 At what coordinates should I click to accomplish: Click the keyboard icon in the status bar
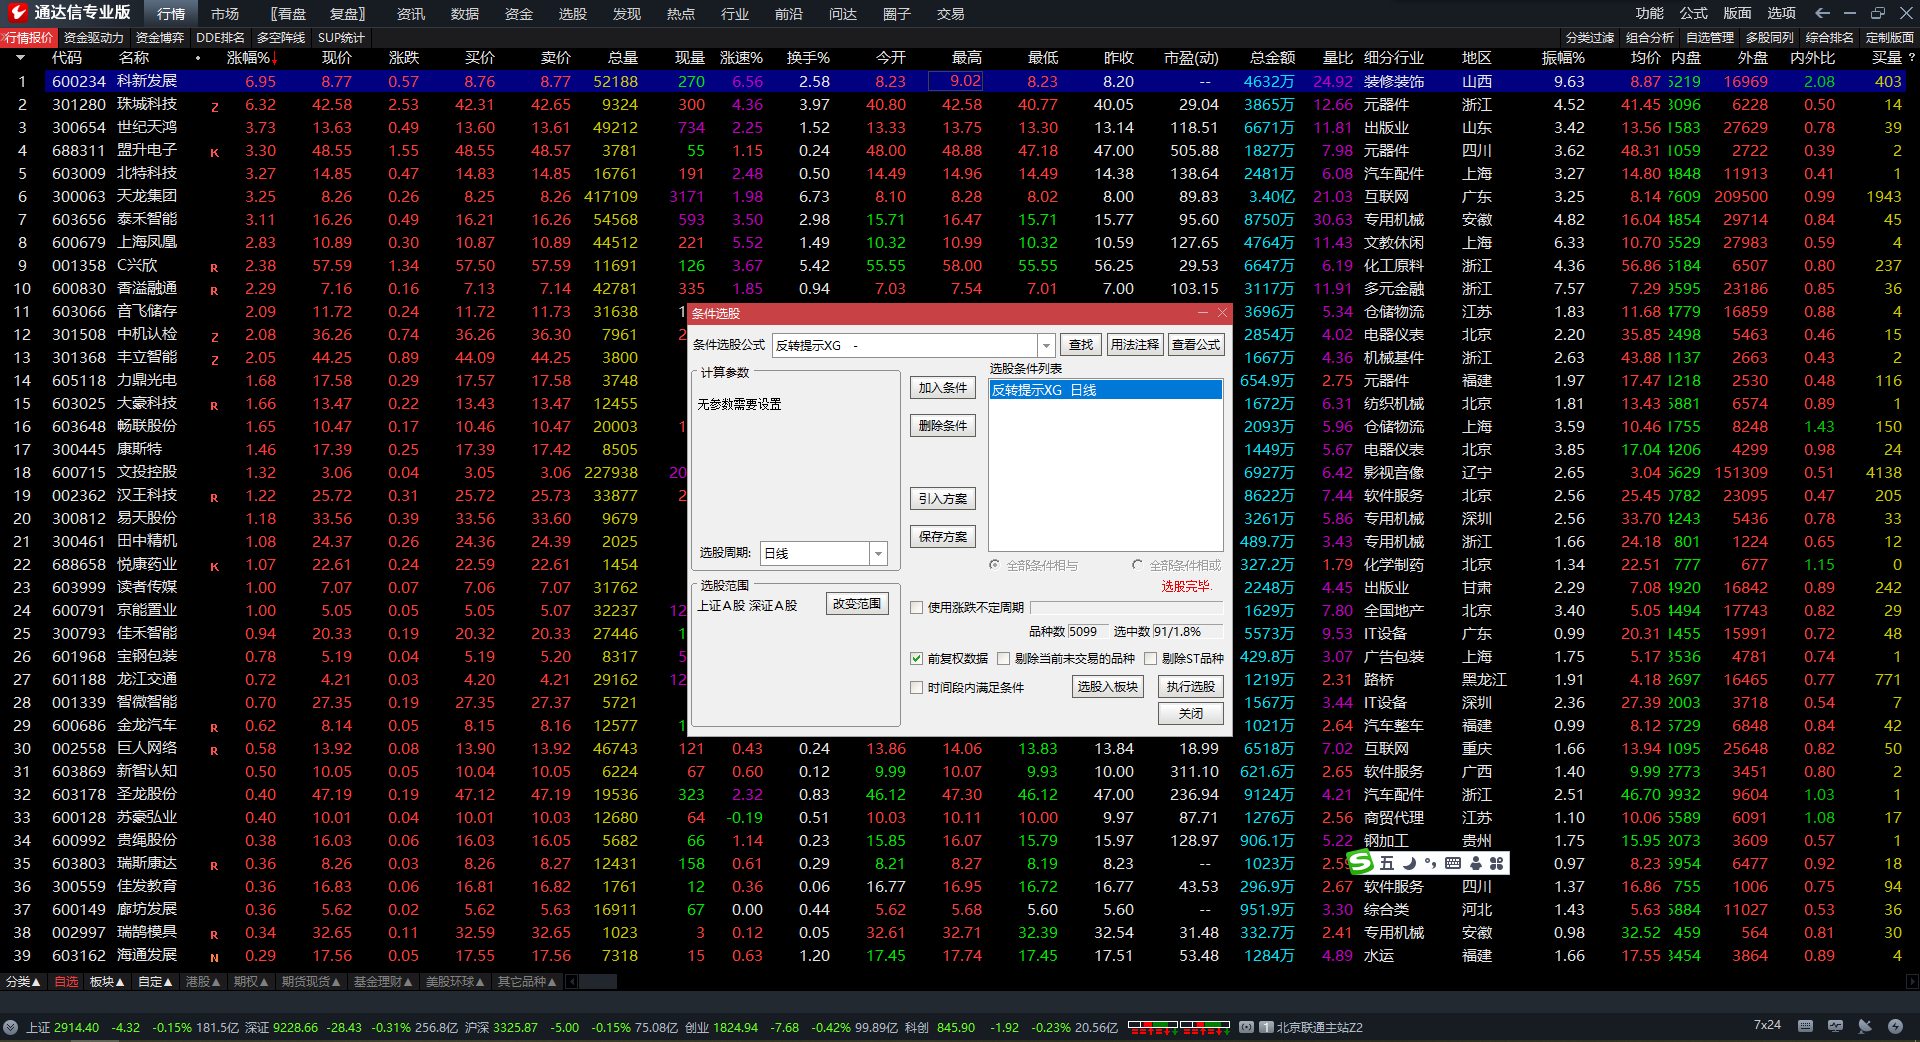[1805, 1026]
